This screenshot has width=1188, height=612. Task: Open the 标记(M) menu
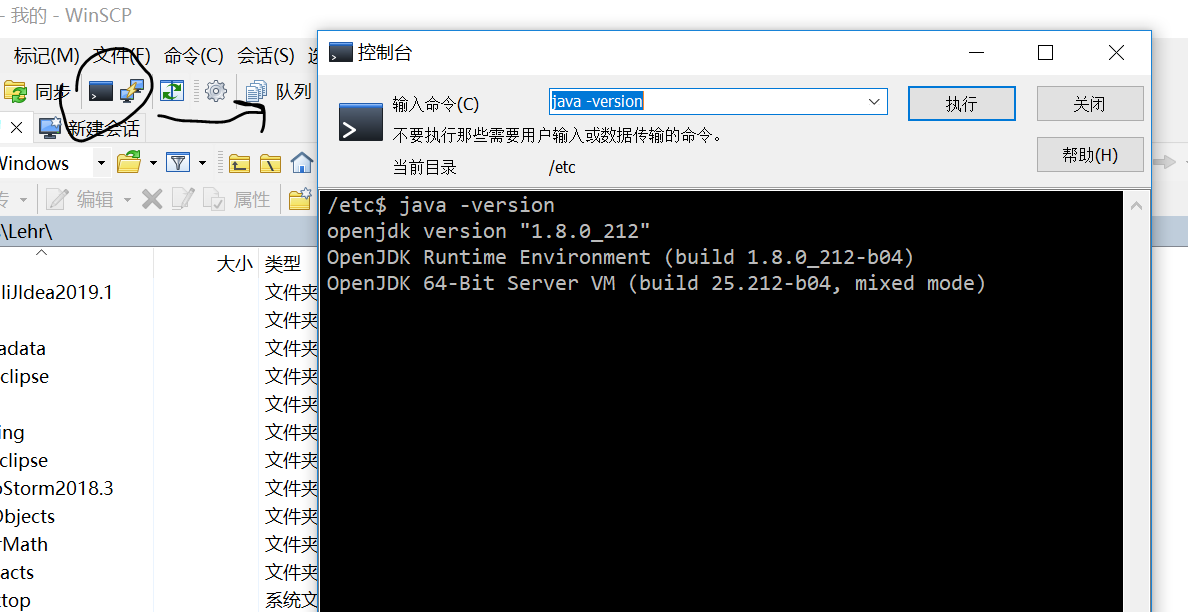tap(46, 55)
